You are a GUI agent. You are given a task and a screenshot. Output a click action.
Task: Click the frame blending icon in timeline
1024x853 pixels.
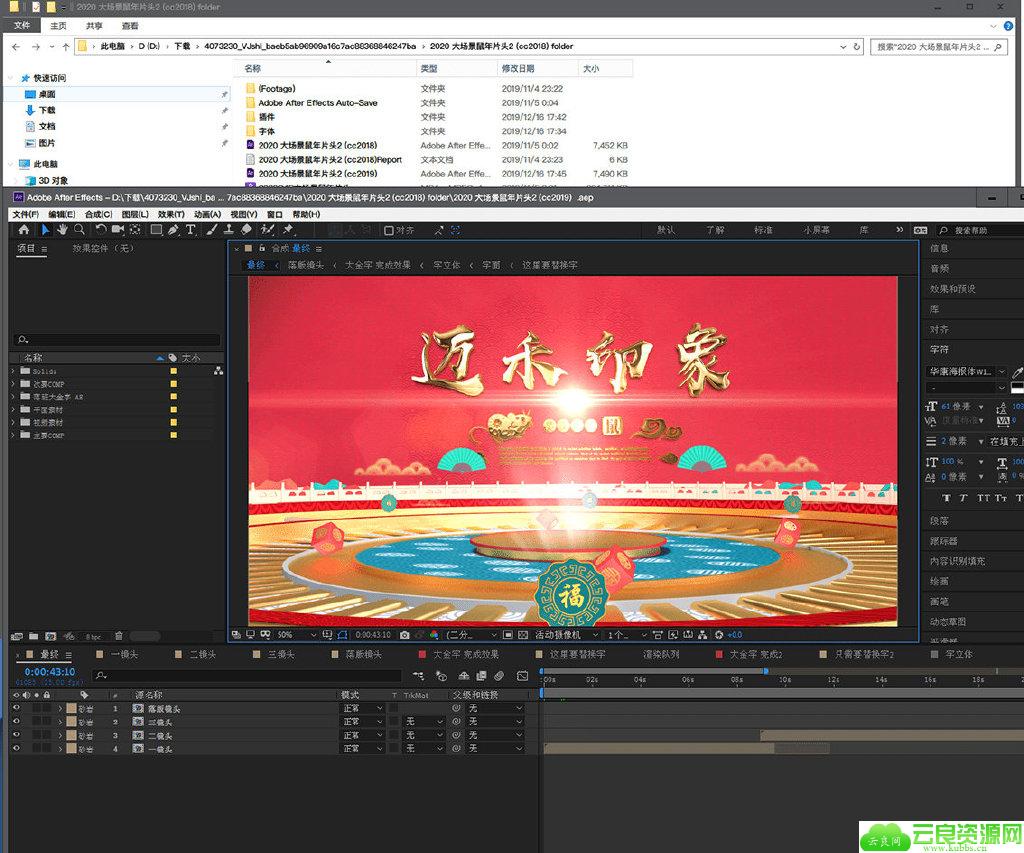click(481, 676)
